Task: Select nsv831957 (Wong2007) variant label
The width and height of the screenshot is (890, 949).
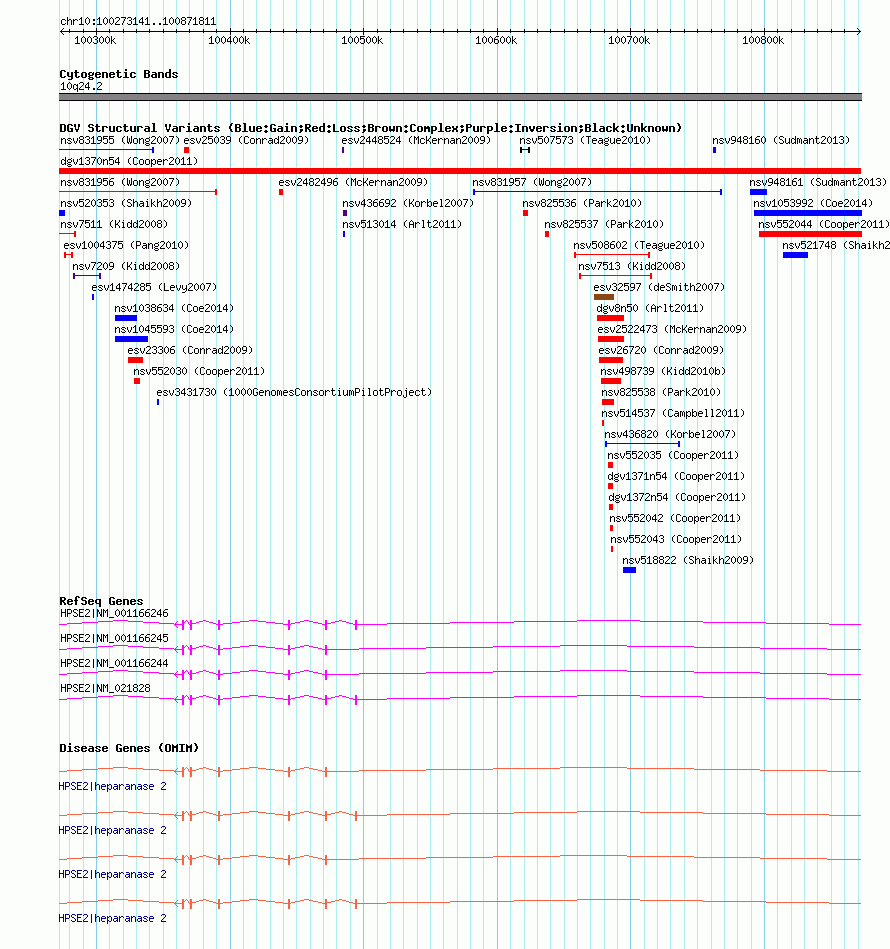Action: pyautogui.click(x=532, y=182)
